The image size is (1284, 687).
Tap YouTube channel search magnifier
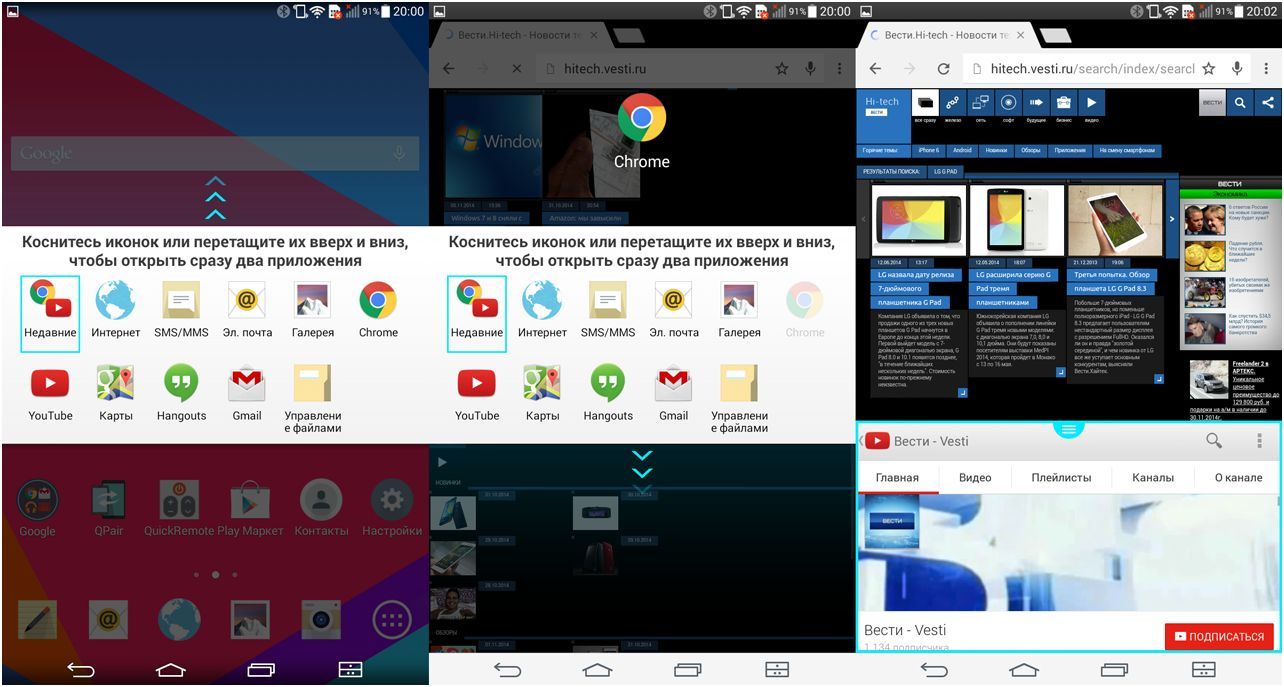(1214, 440)
